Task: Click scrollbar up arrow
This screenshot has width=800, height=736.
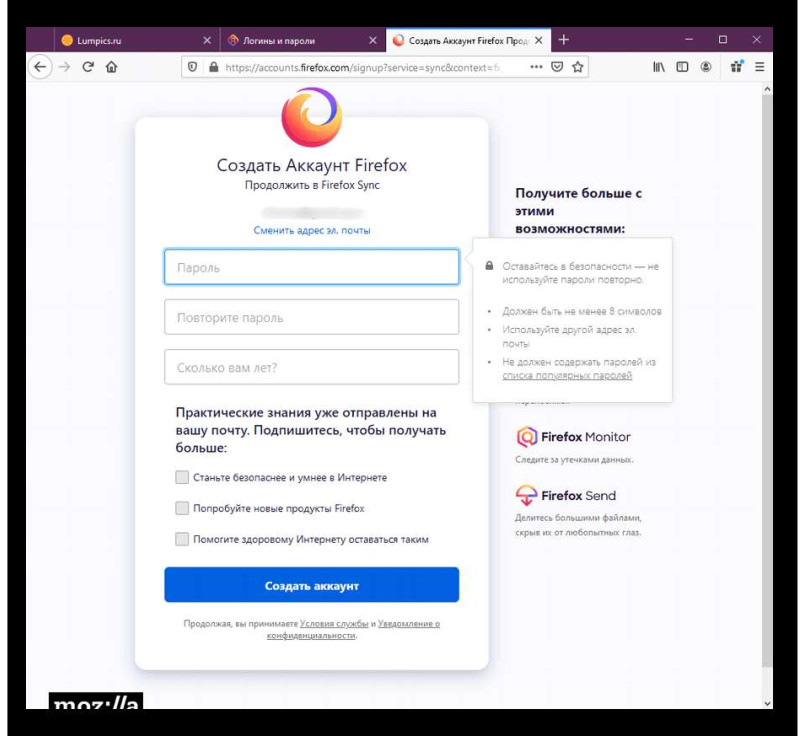Action: coord(767,89)
